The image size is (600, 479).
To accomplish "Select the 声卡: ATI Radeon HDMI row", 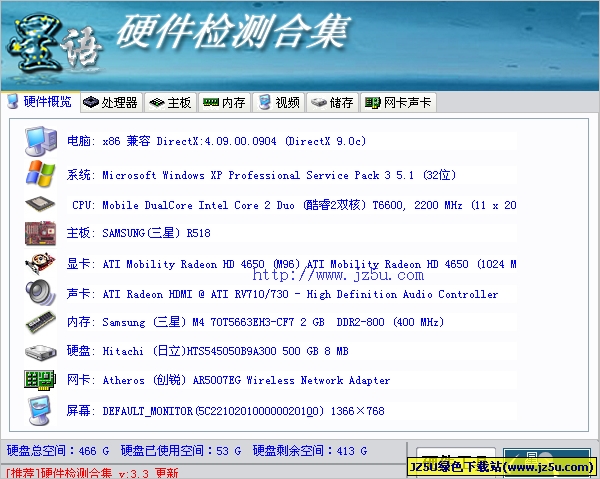I will tap(282, 294).
